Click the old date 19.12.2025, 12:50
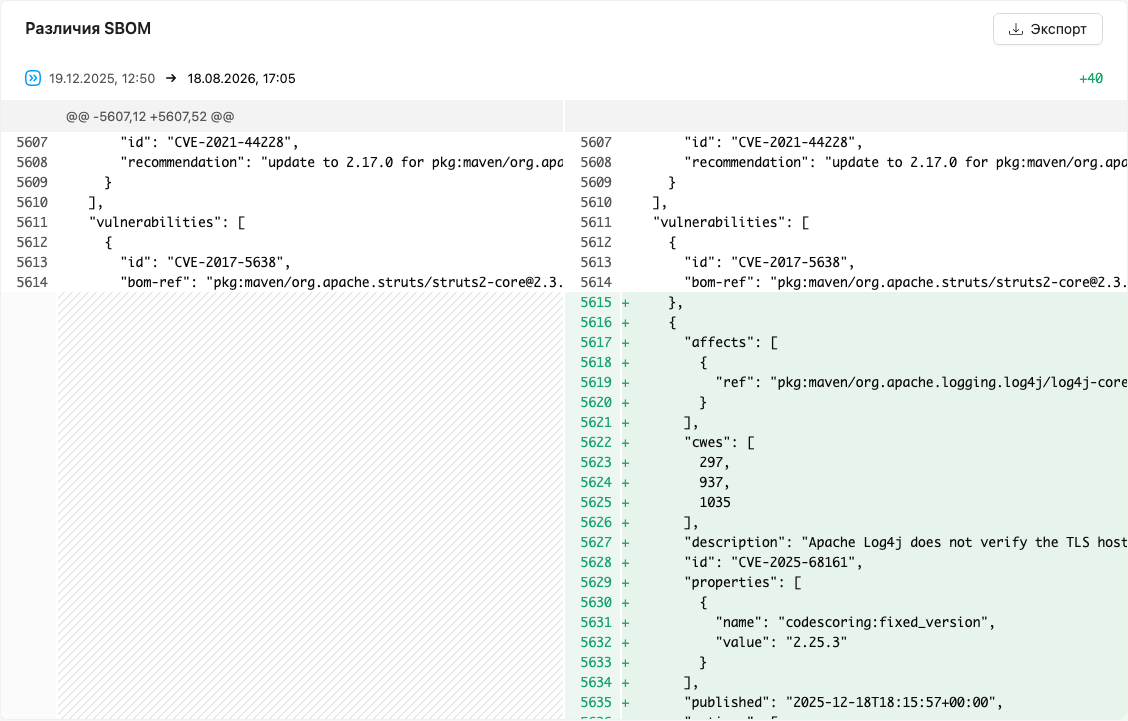 (102, 78)
